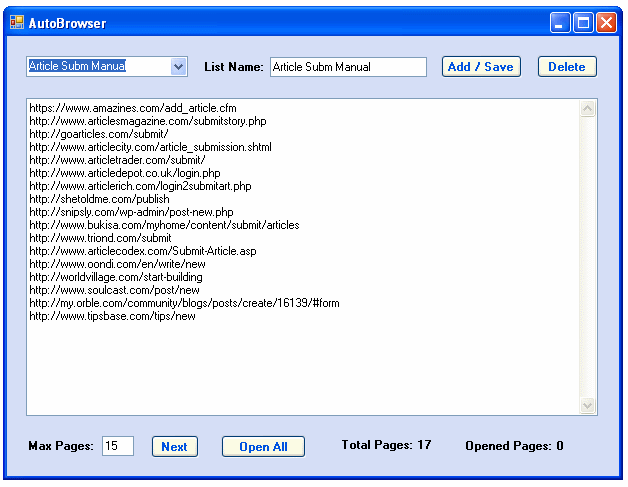This screenshot has width=628, height=487.
Task: Click the Opened Pages: 0 label
Action: point(514,446)
